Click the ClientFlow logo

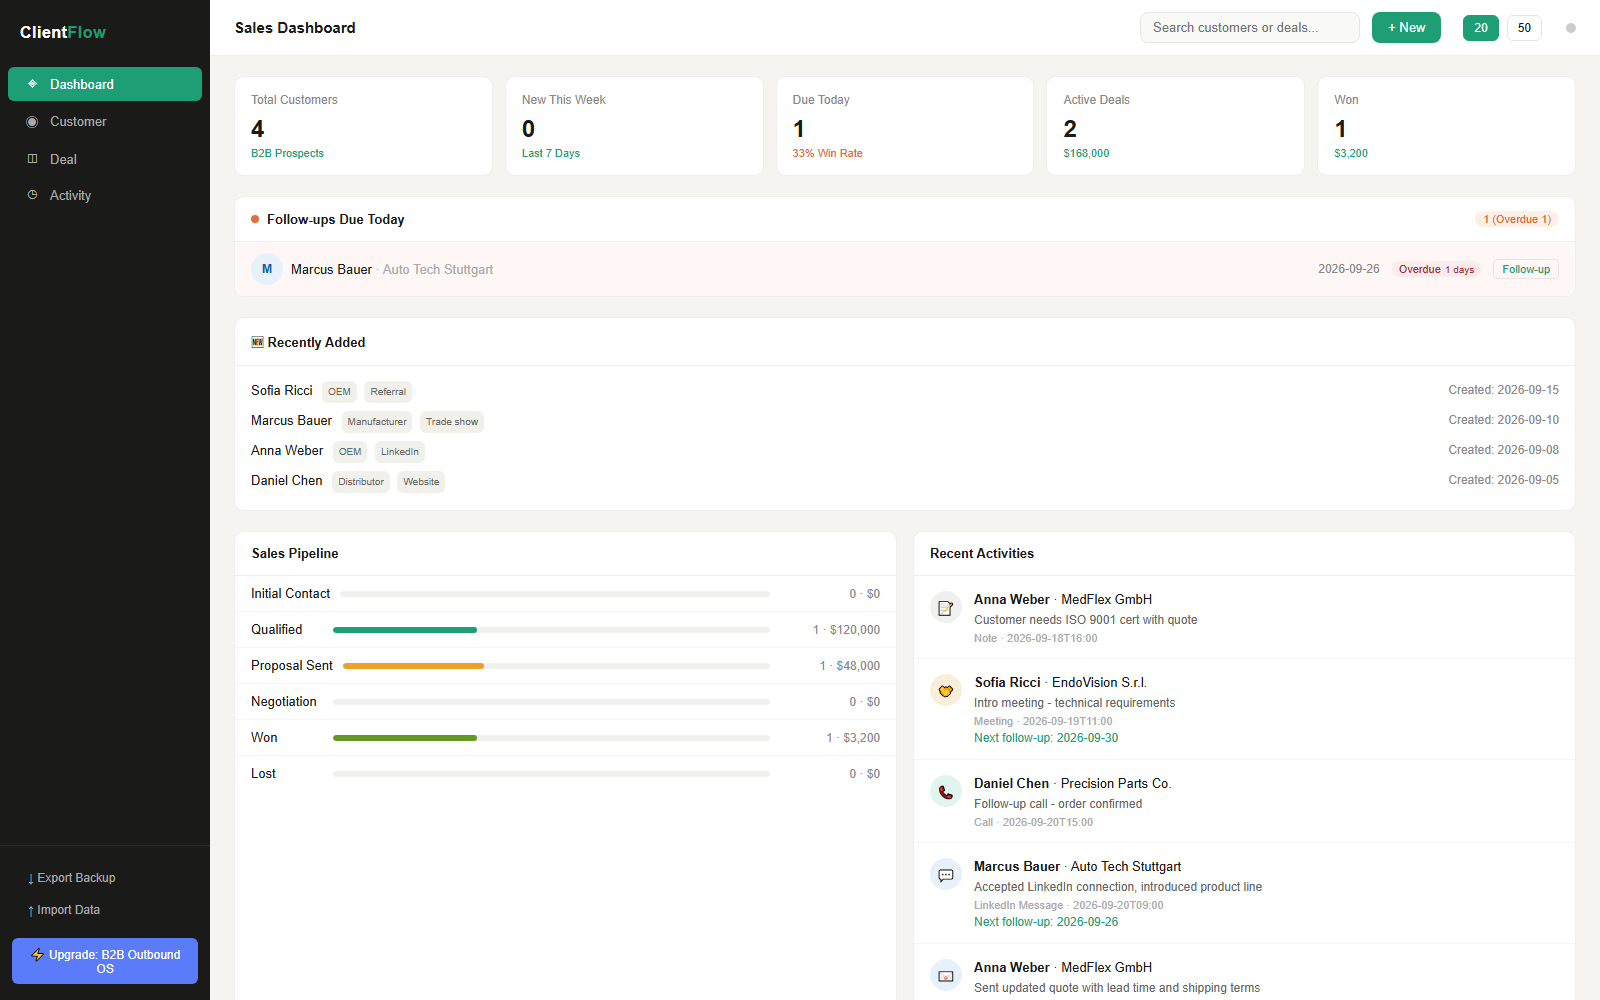point(63,32)
